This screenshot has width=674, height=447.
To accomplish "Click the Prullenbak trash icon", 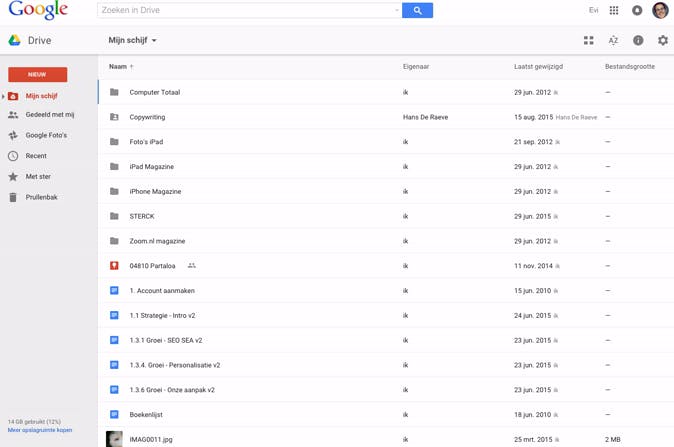I will [13, 197].
